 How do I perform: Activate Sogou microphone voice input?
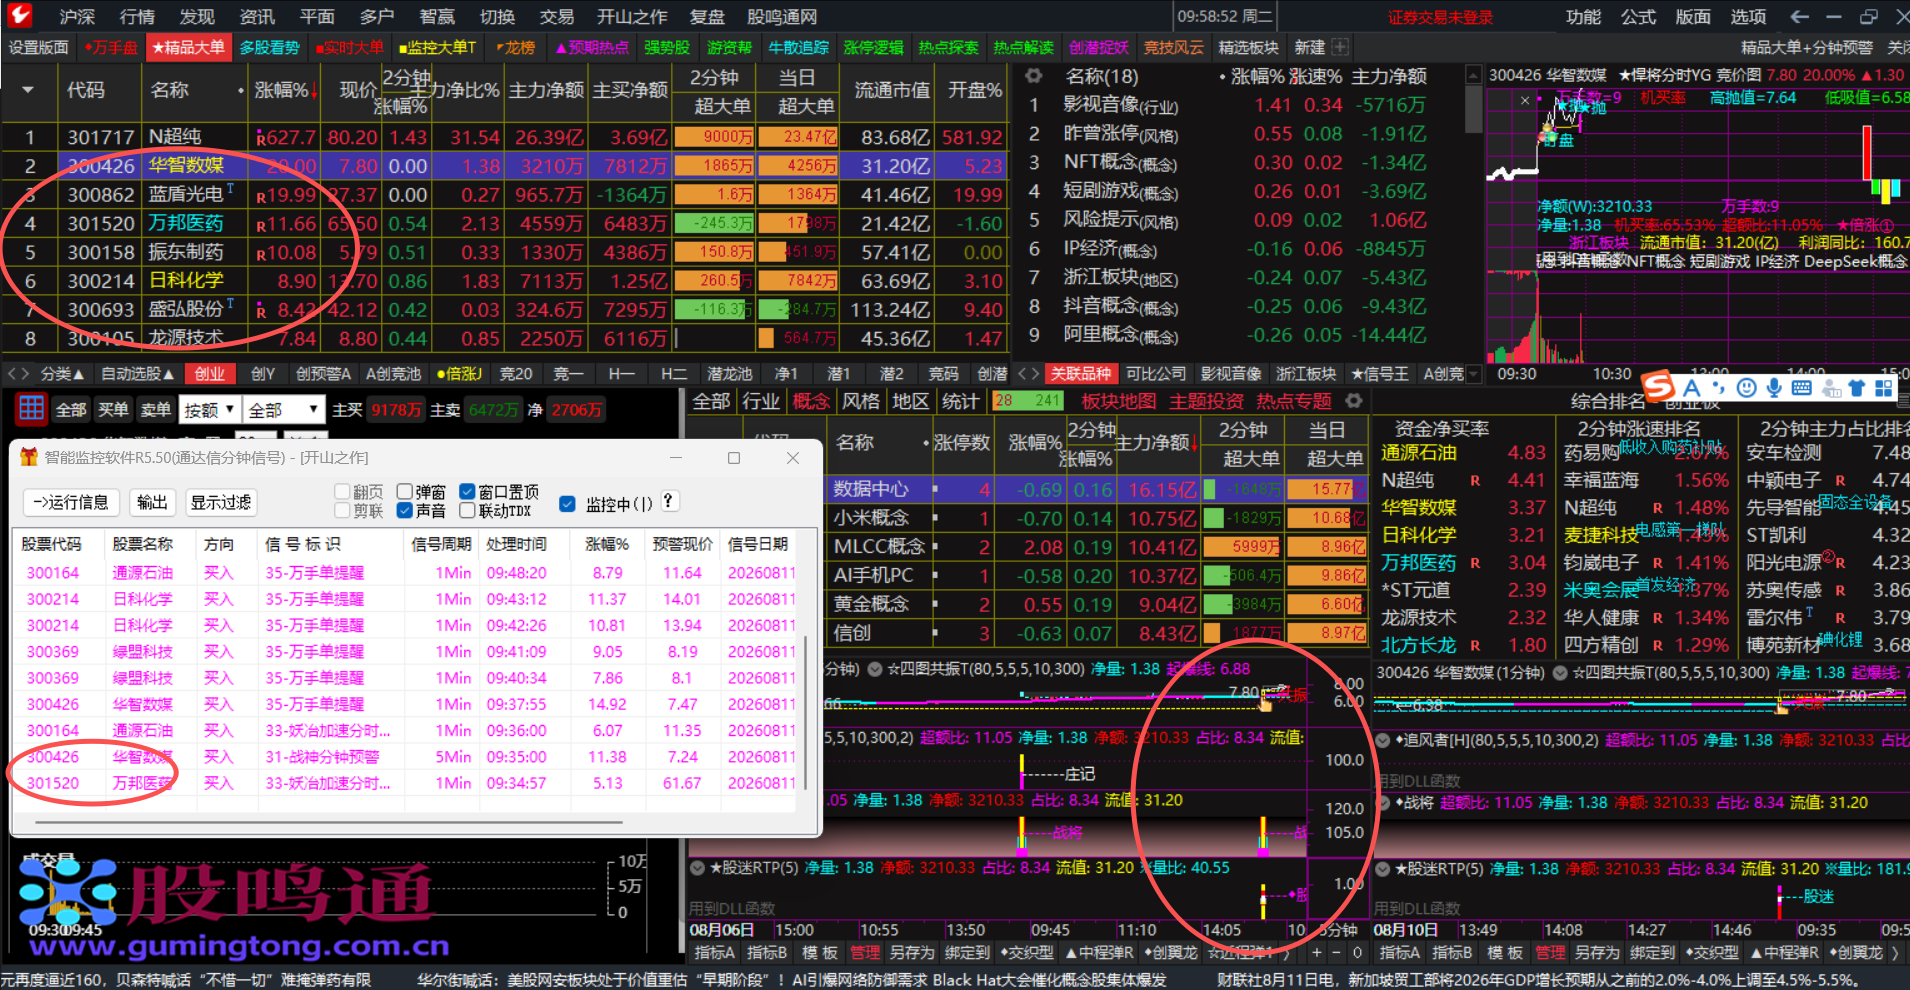(1774, 388)
